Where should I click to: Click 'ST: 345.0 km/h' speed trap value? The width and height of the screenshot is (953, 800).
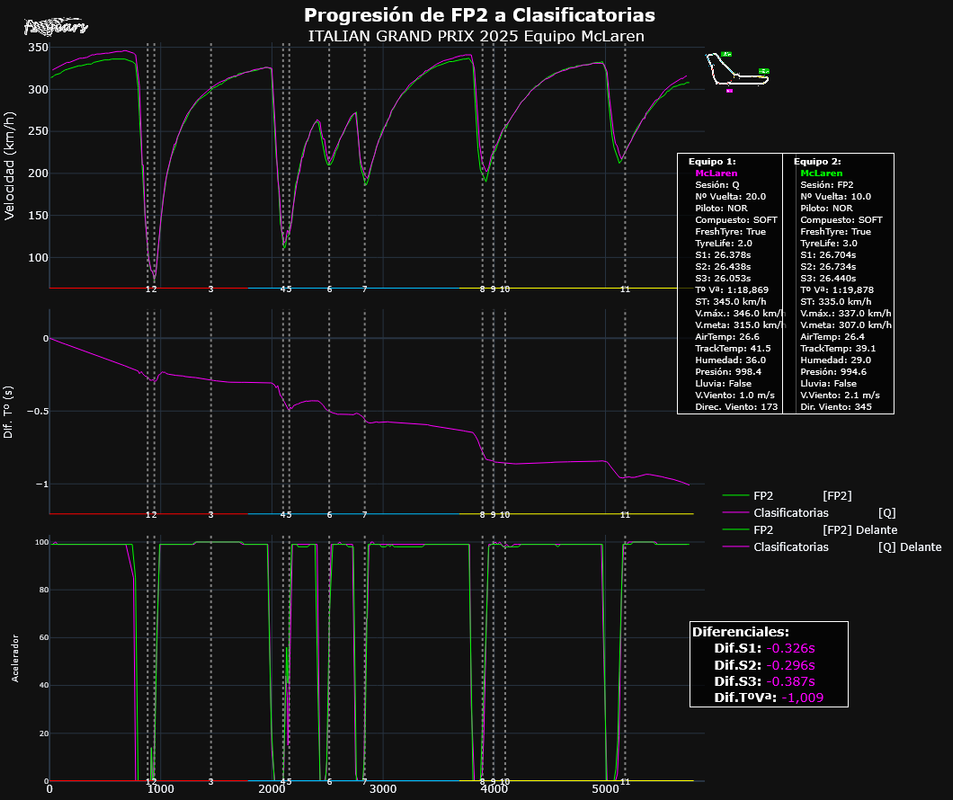pos(731,302)
